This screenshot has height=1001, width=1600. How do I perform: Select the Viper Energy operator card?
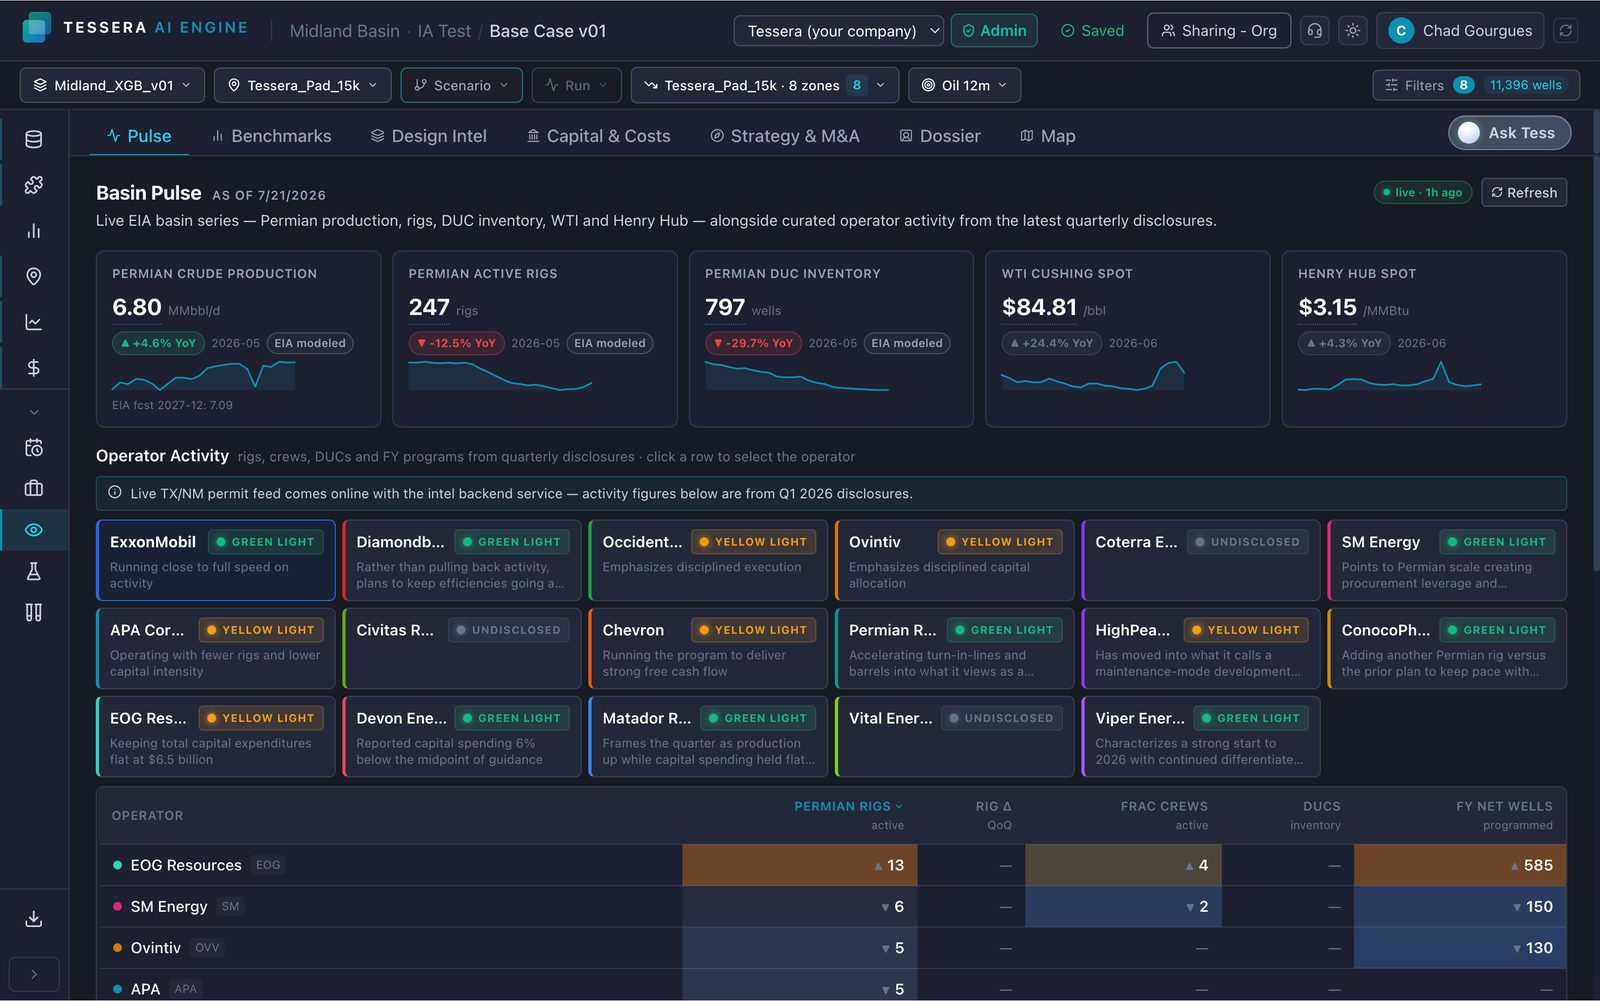(x=1201, y=736)
